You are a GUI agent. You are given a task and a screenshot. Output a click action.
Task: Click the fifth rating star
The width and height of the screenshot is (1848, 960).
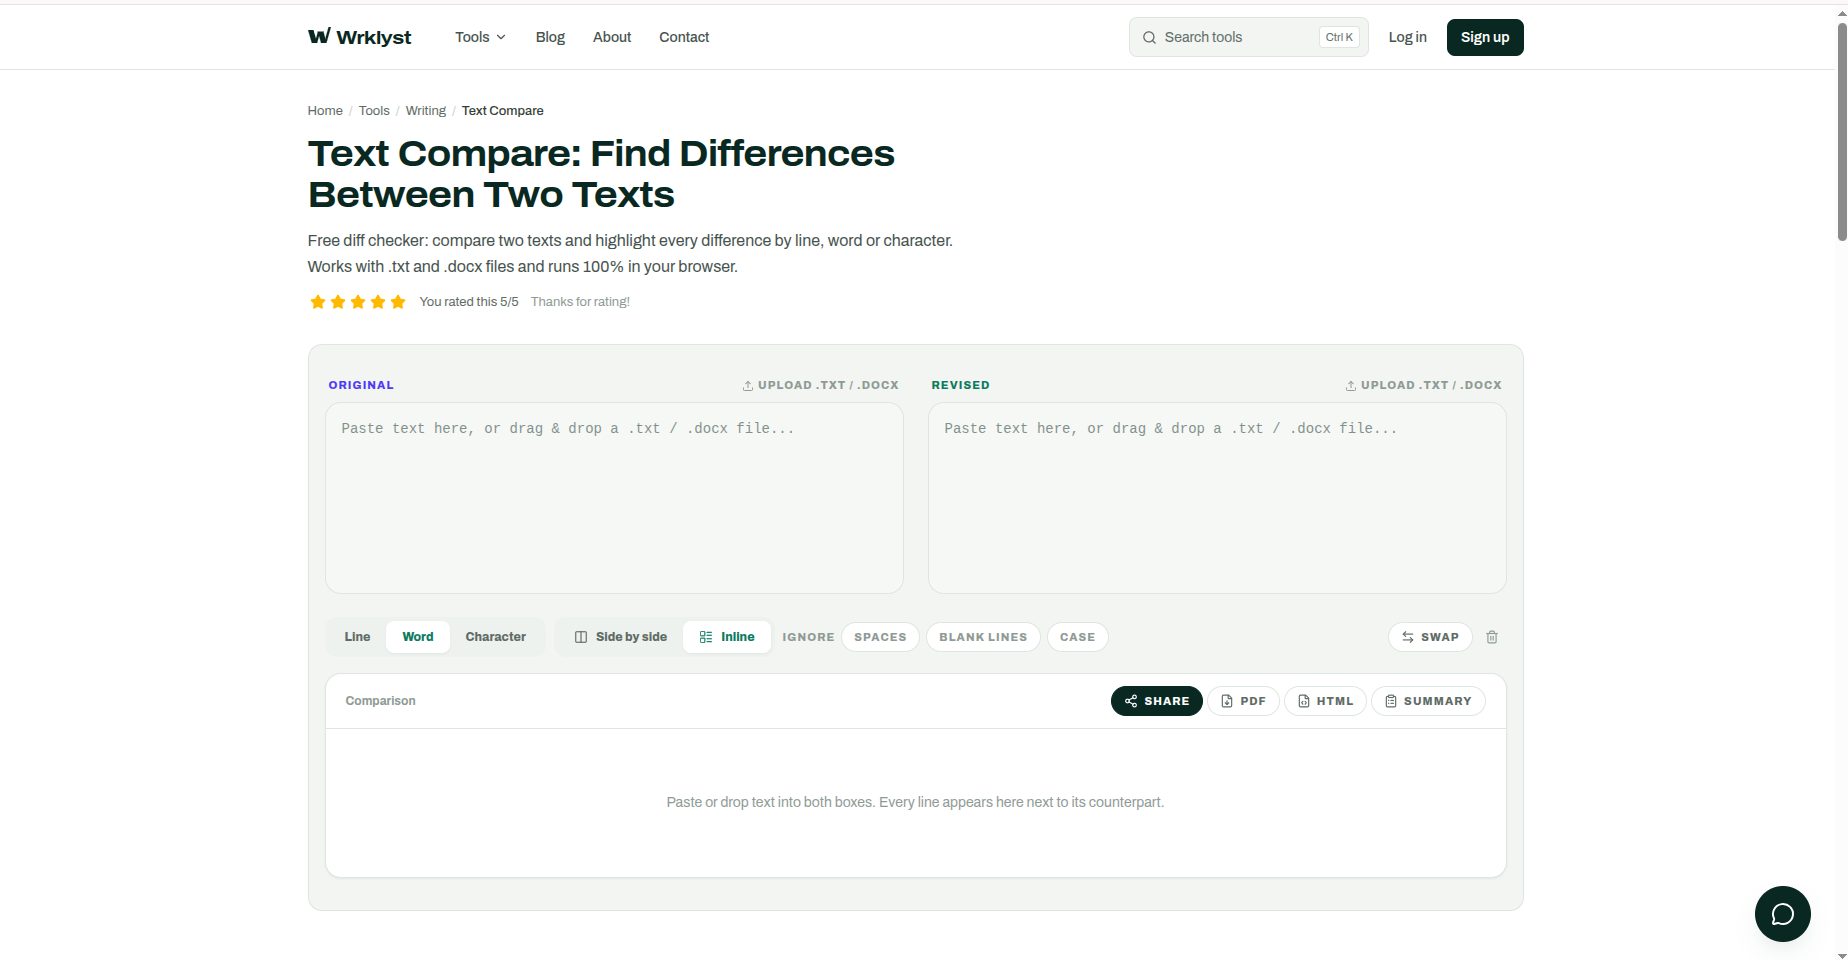398,302
